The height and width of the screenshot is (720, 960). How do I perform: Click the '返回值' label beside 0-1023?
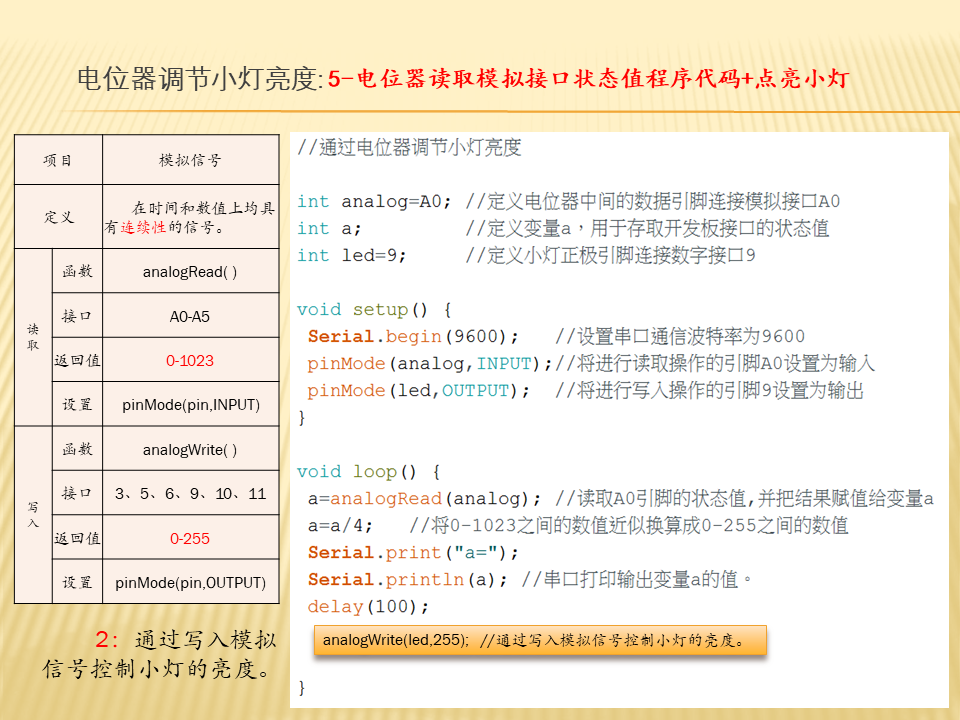tap(77, 360)
